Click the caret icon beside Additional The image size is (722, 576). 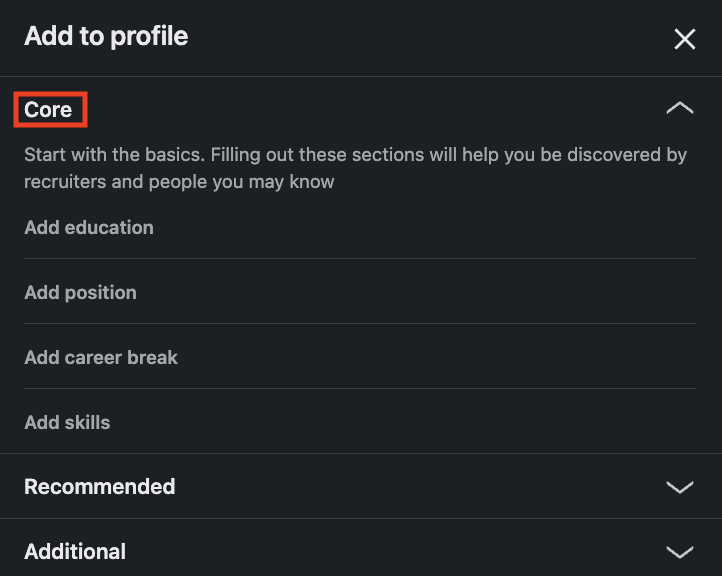click(680, 552)
